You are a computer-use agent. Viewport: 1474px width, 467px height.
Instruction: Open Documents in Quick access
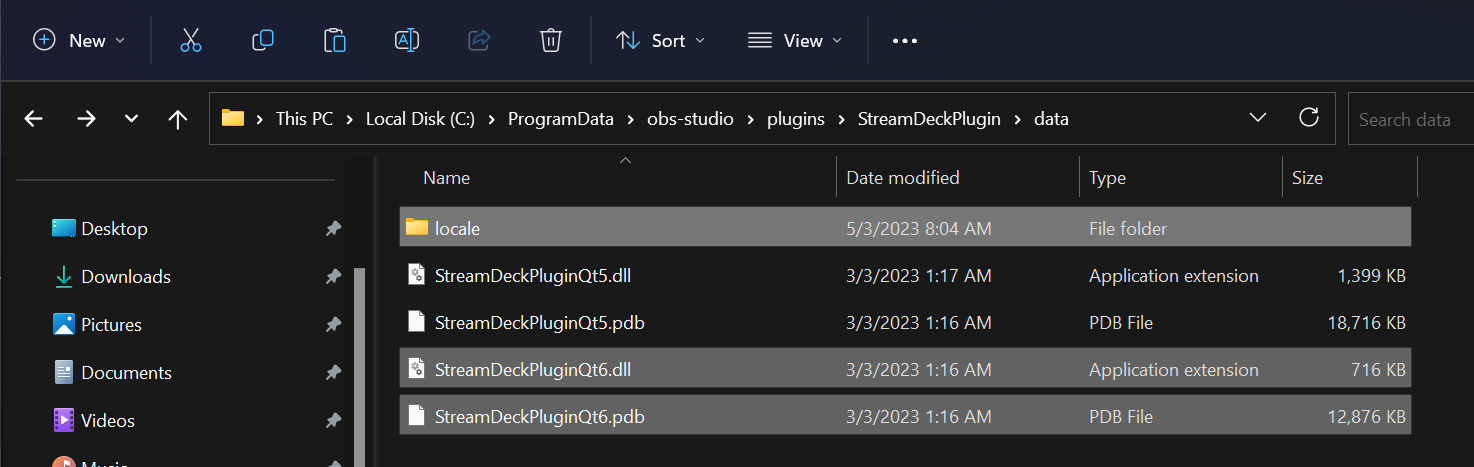click(126, 373)
